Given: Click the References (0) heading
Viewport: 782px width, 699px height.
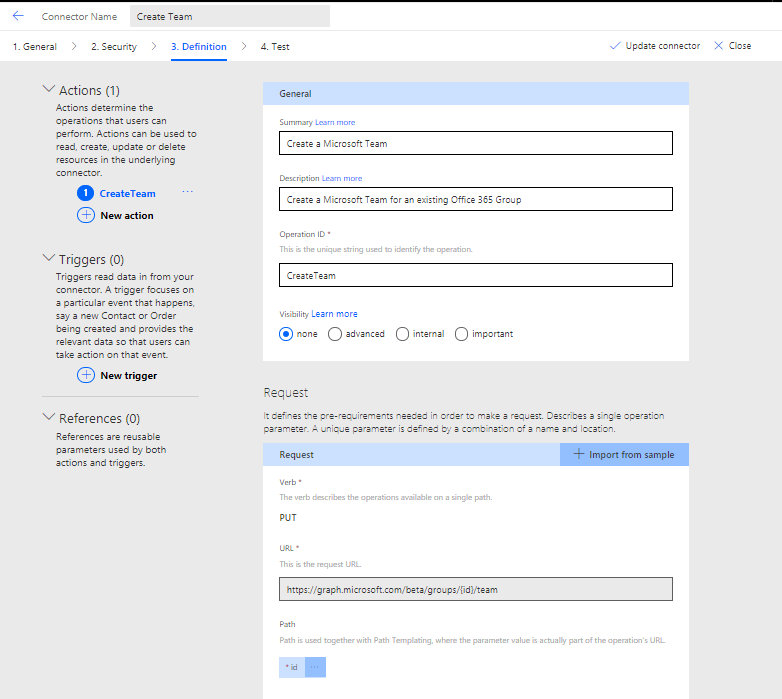Looking at the screenshot, I should (99, 418).
